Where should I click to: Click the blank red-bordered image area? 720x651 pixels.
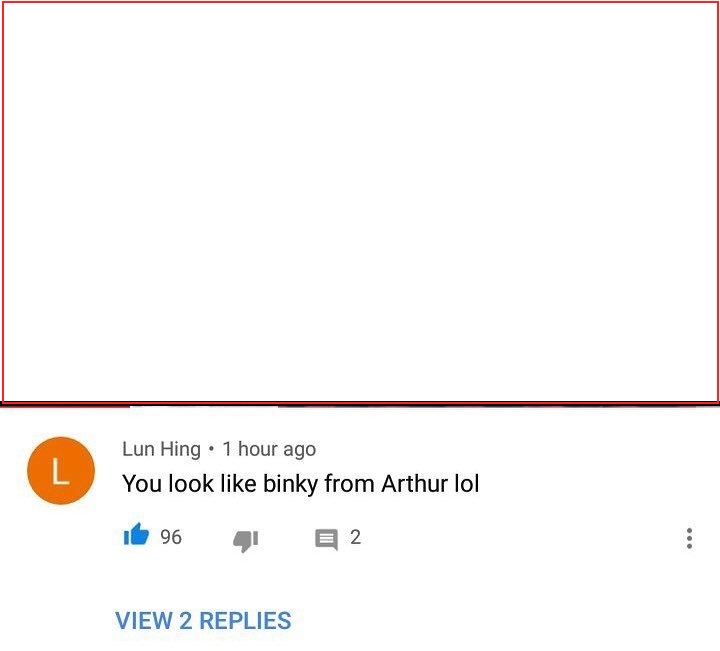[x=360, y=202]
